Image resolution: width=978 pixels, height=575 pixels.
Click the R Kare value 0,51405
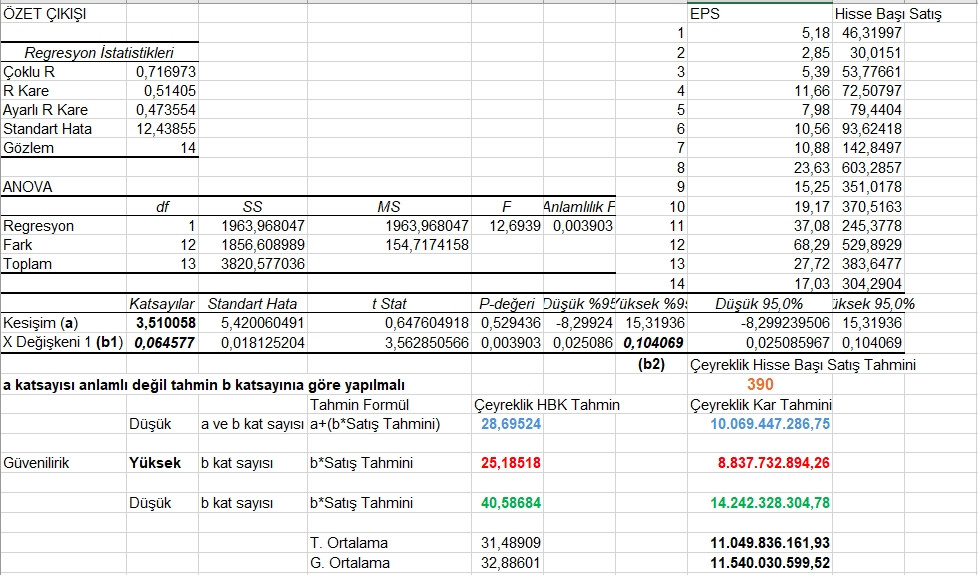click(170, 91)
